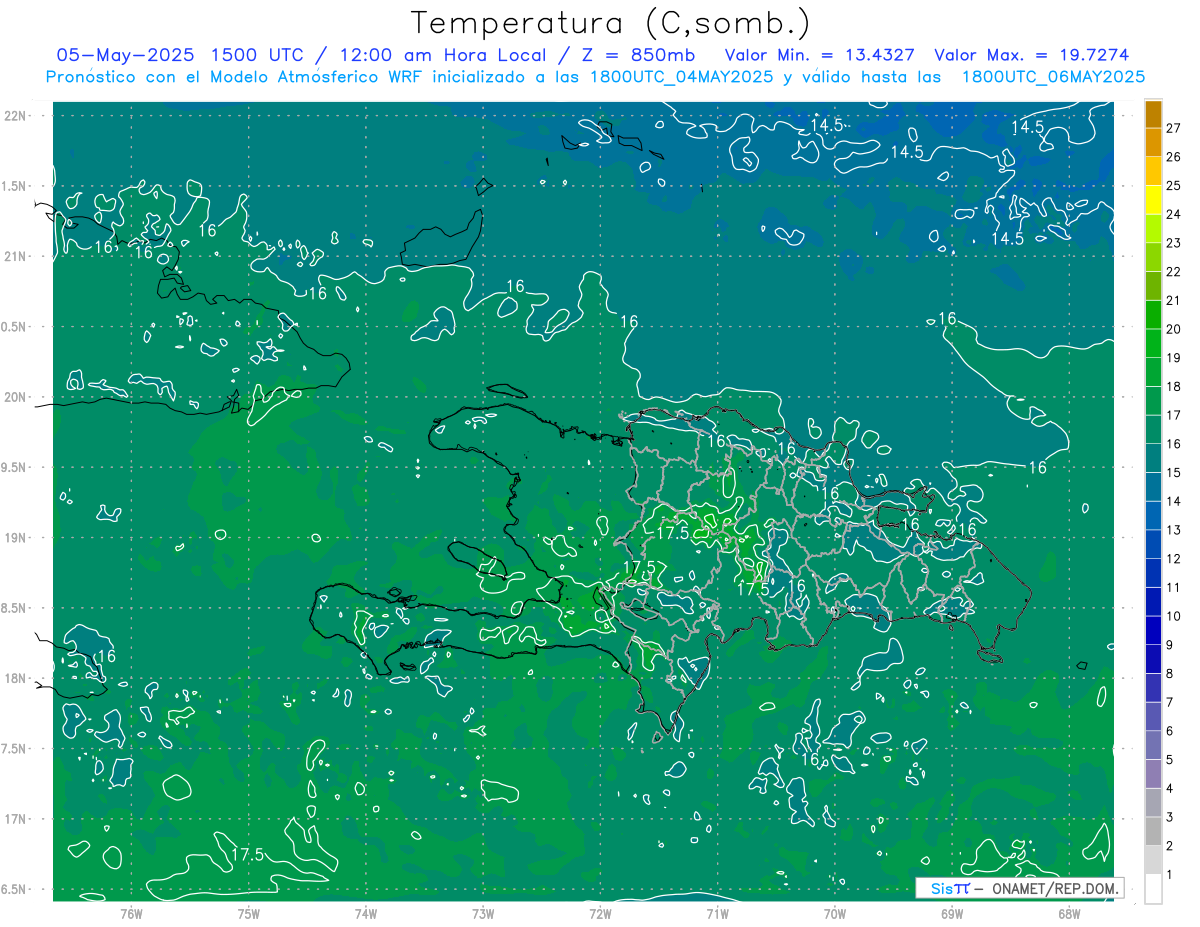Click the white bottom segment of color scale
The image size is (1200, 927).
click(1153, 889)
